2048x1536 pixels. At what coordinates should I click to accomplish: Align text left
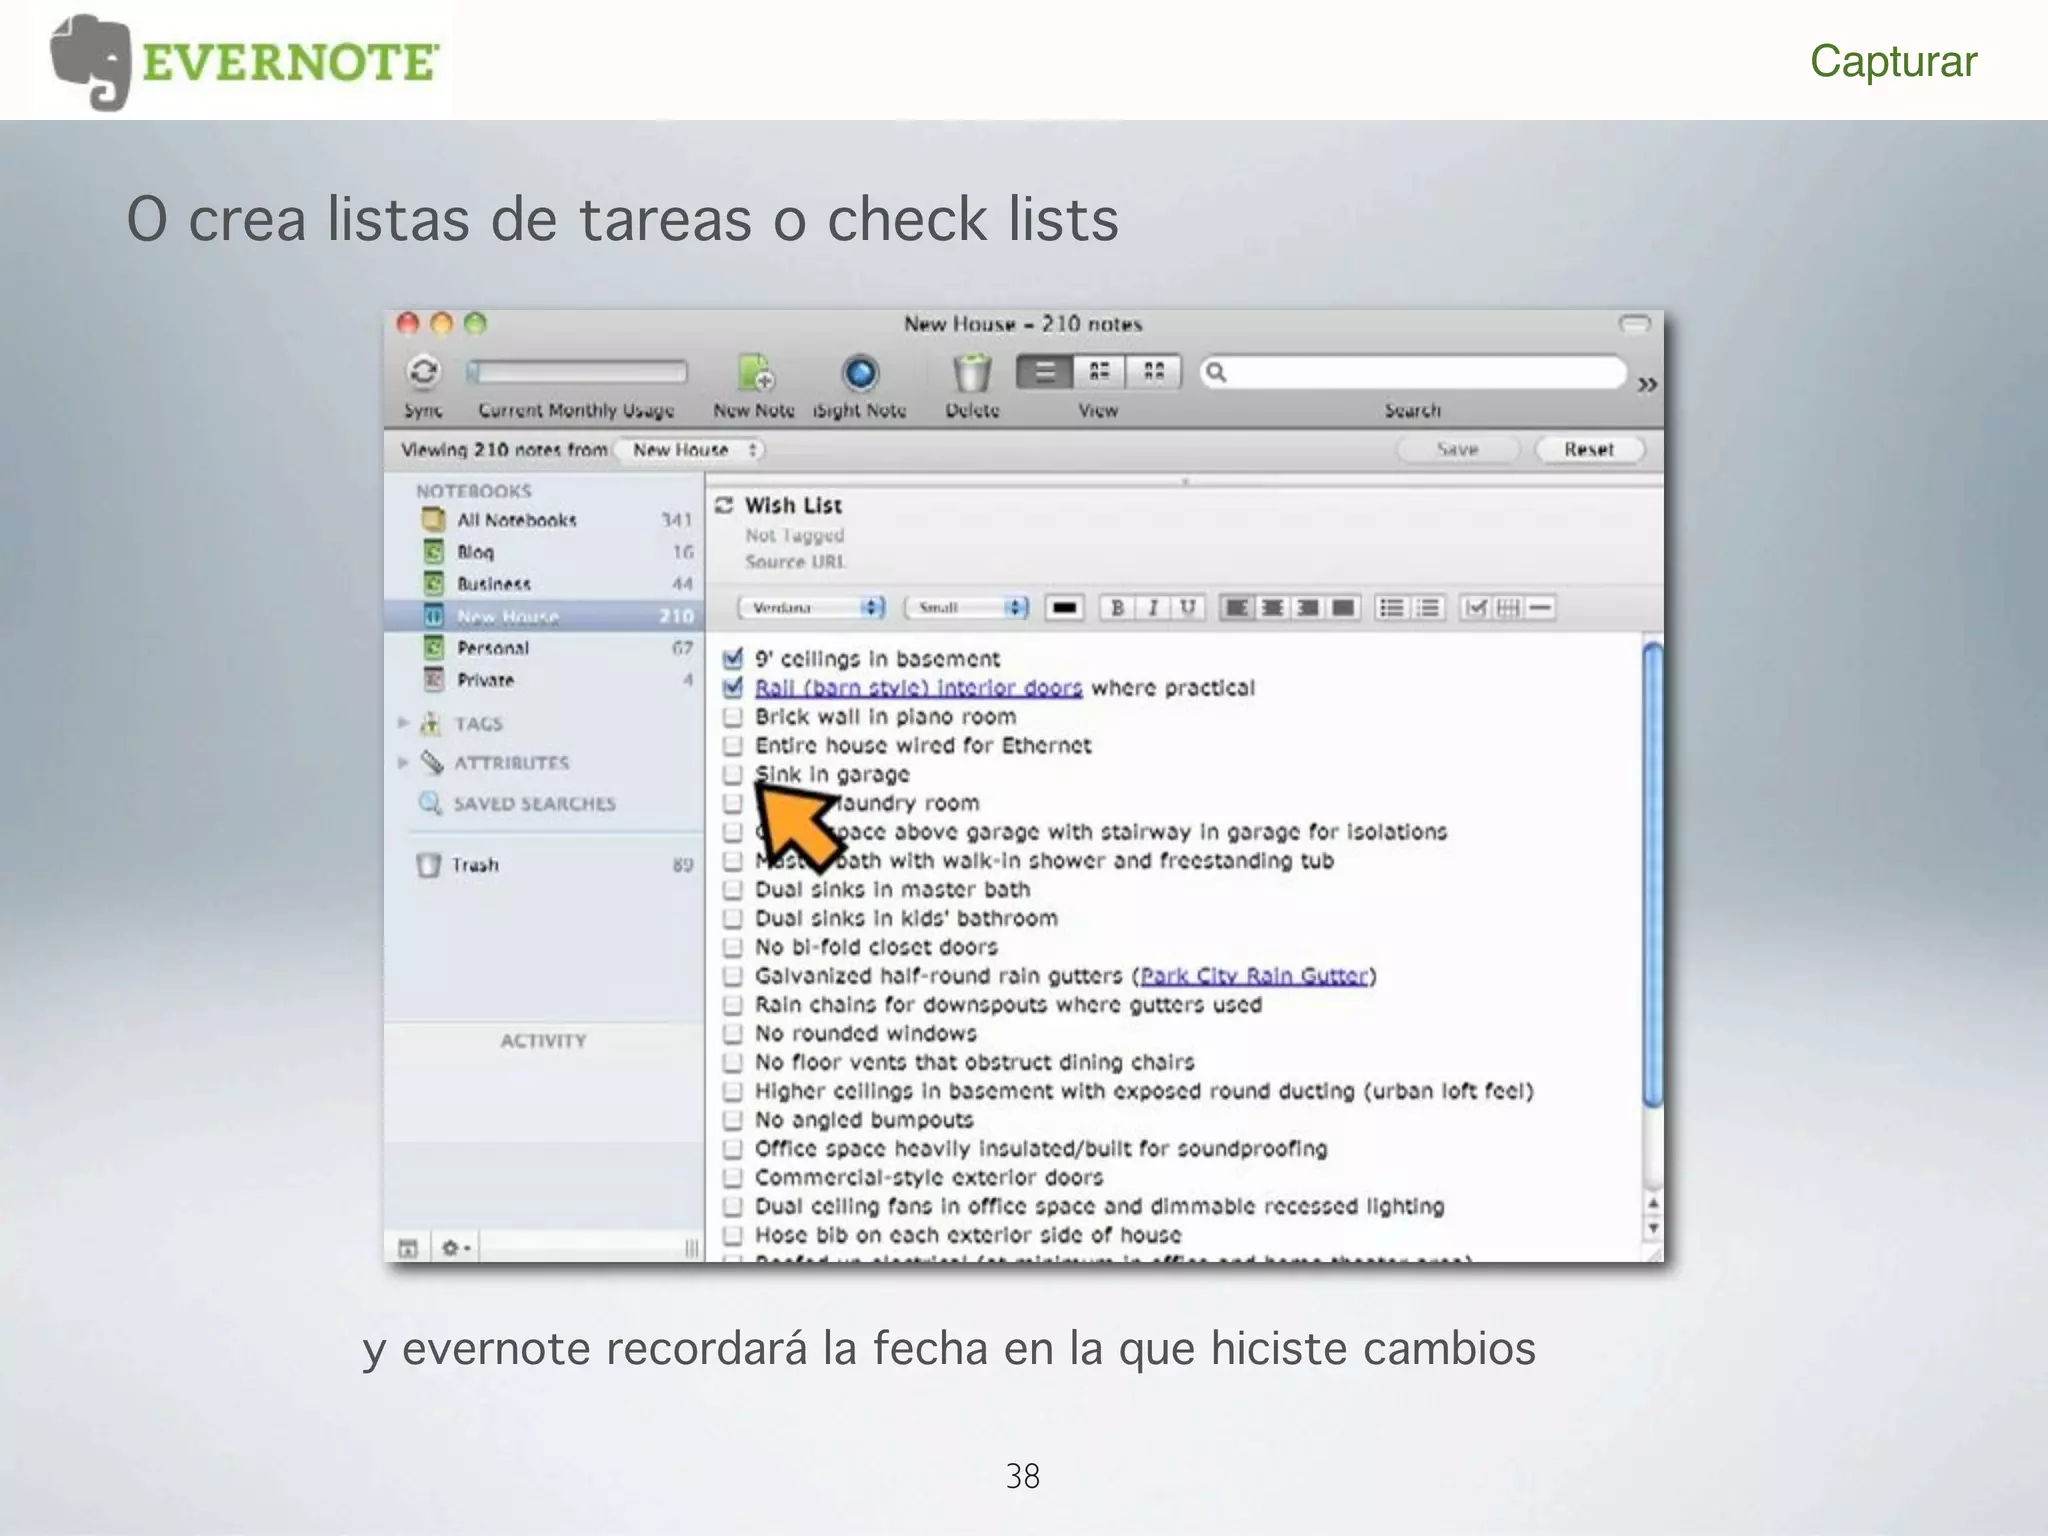(1237, 607)
